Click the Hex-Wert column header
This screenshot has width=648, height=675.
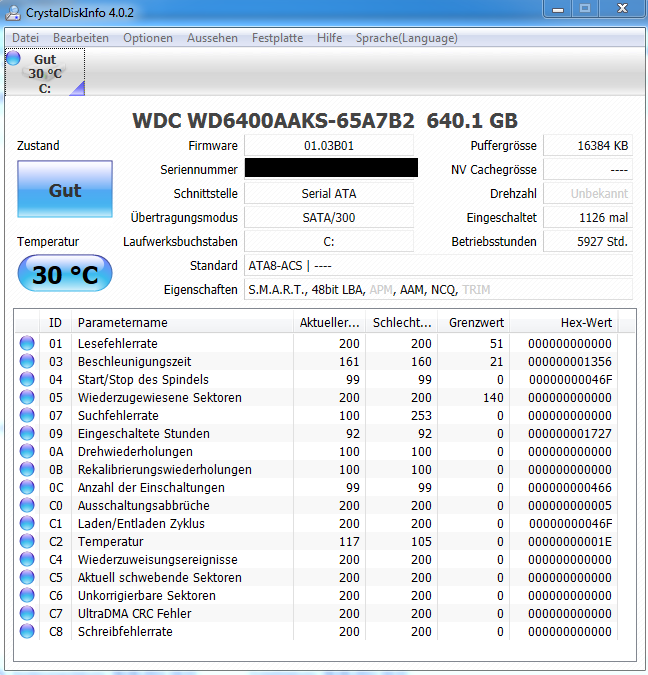coord(564,322)
